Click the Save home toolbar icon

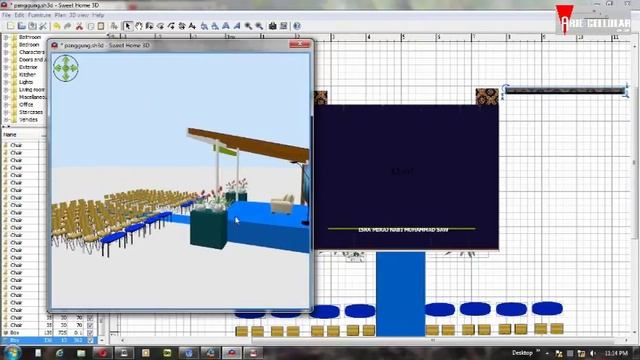[32, 26]
